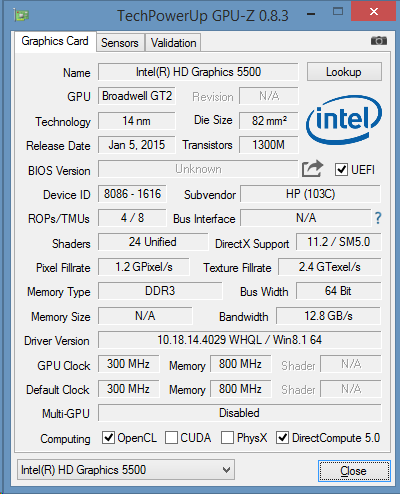Screen dimensions: 400x494
Task: Toggle the OpenCL checkbox
Action: [x=108, y=437]
